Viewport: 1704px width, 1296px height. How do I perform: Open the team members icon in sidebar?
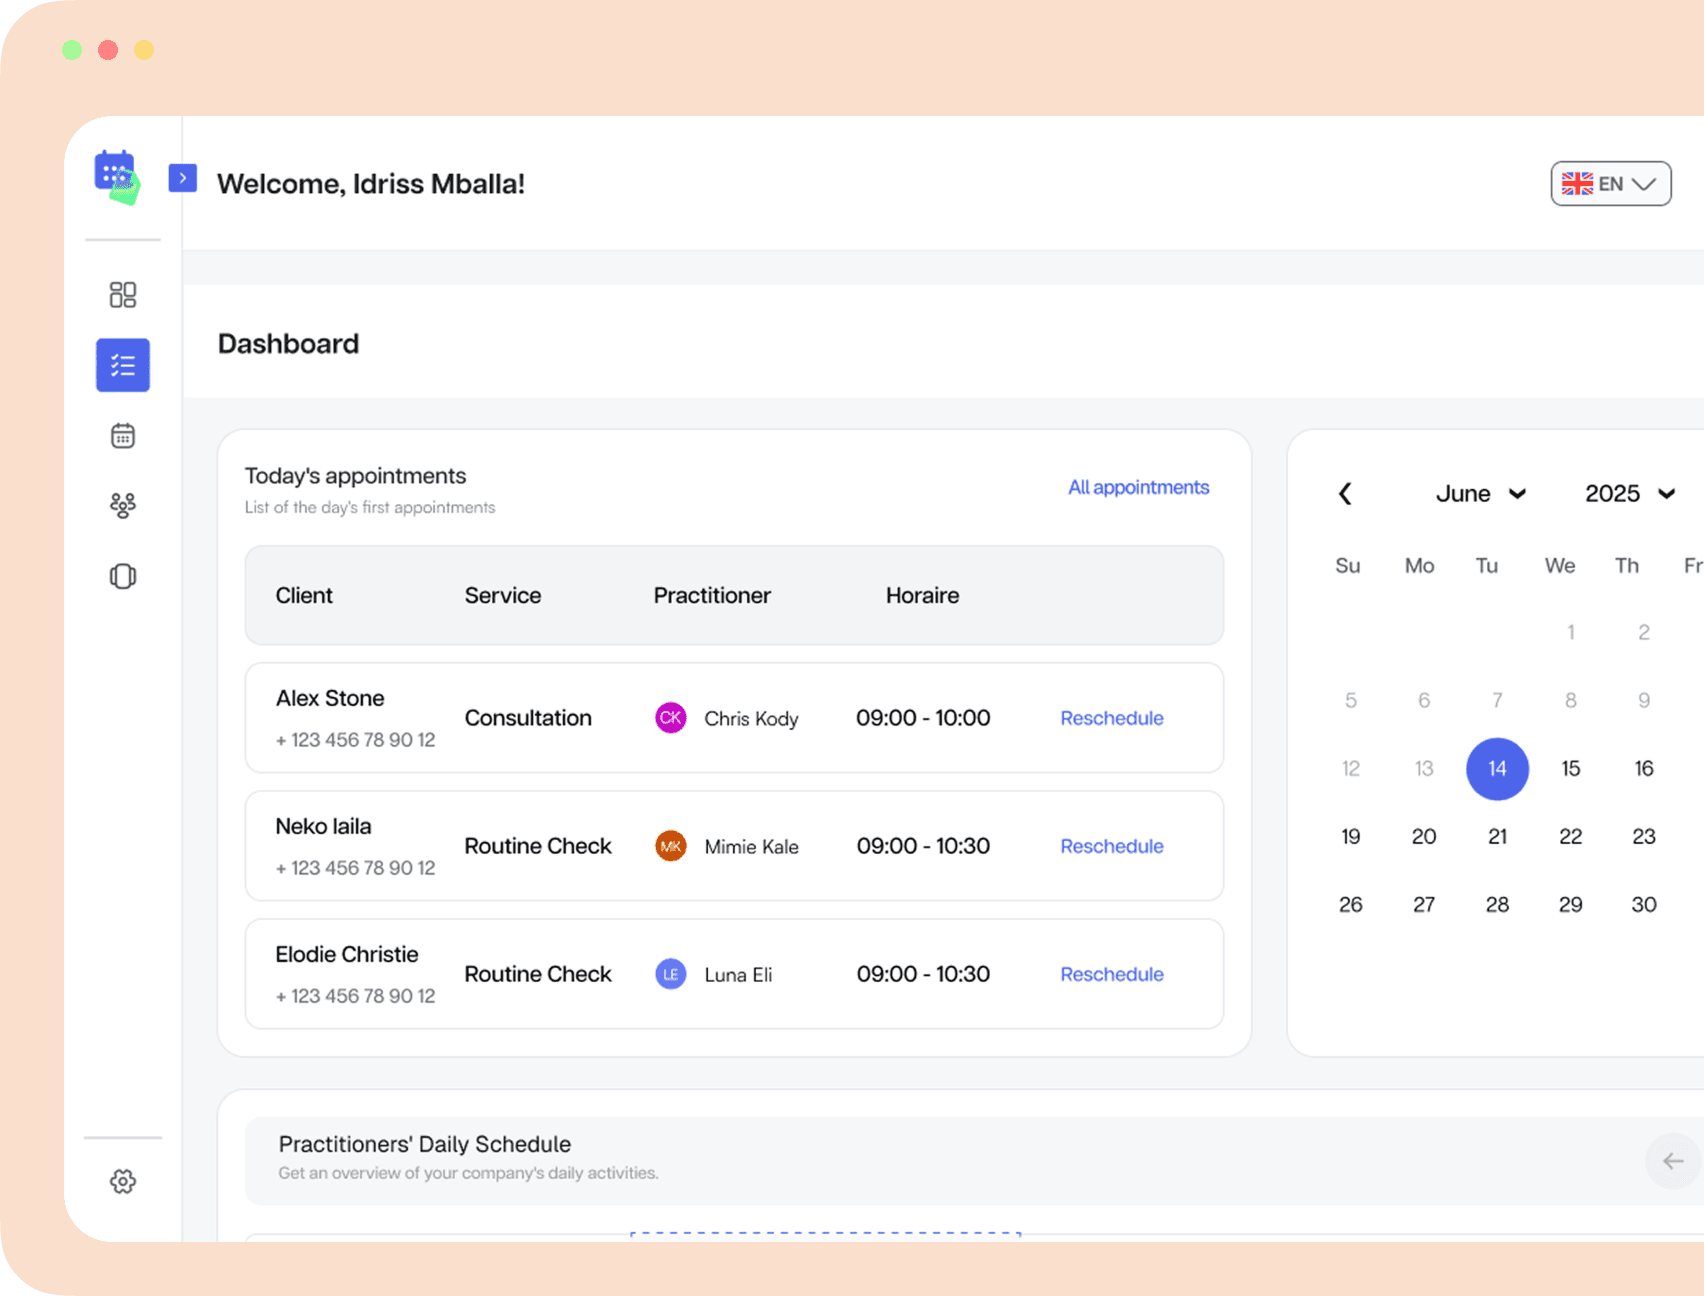[x=122, y=506]
